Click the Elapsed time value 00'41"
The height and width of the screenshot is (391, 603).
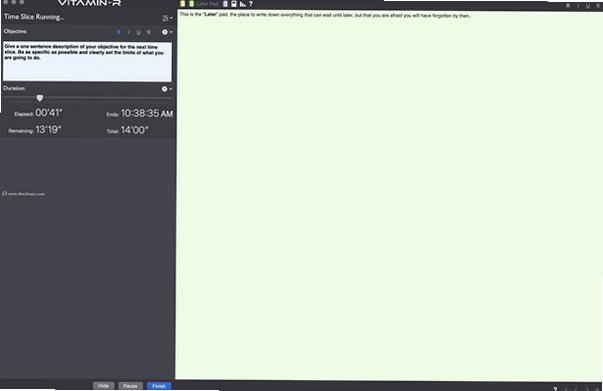click(48, 113)
